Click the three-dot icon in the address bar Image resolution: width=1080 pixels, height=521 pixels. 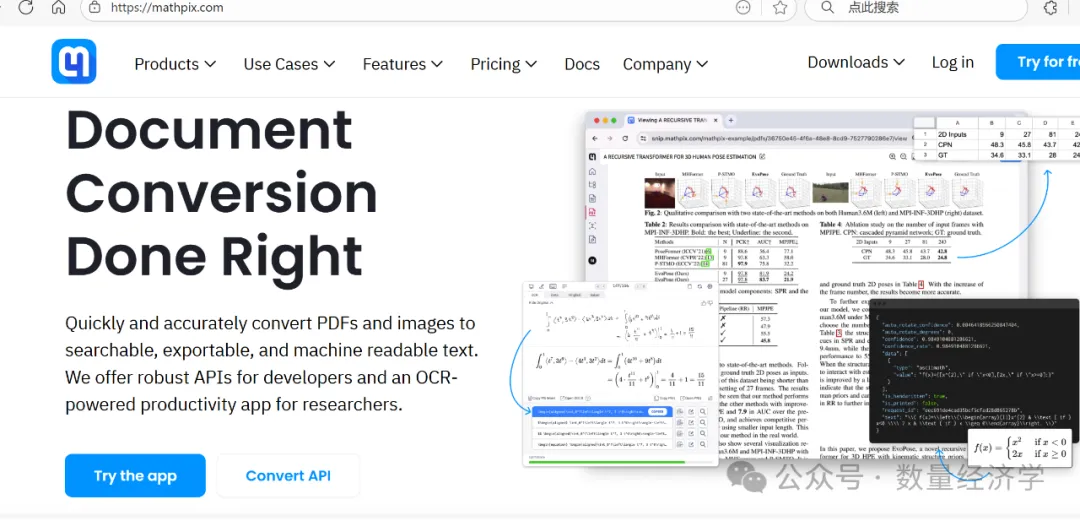click(743, 7)
